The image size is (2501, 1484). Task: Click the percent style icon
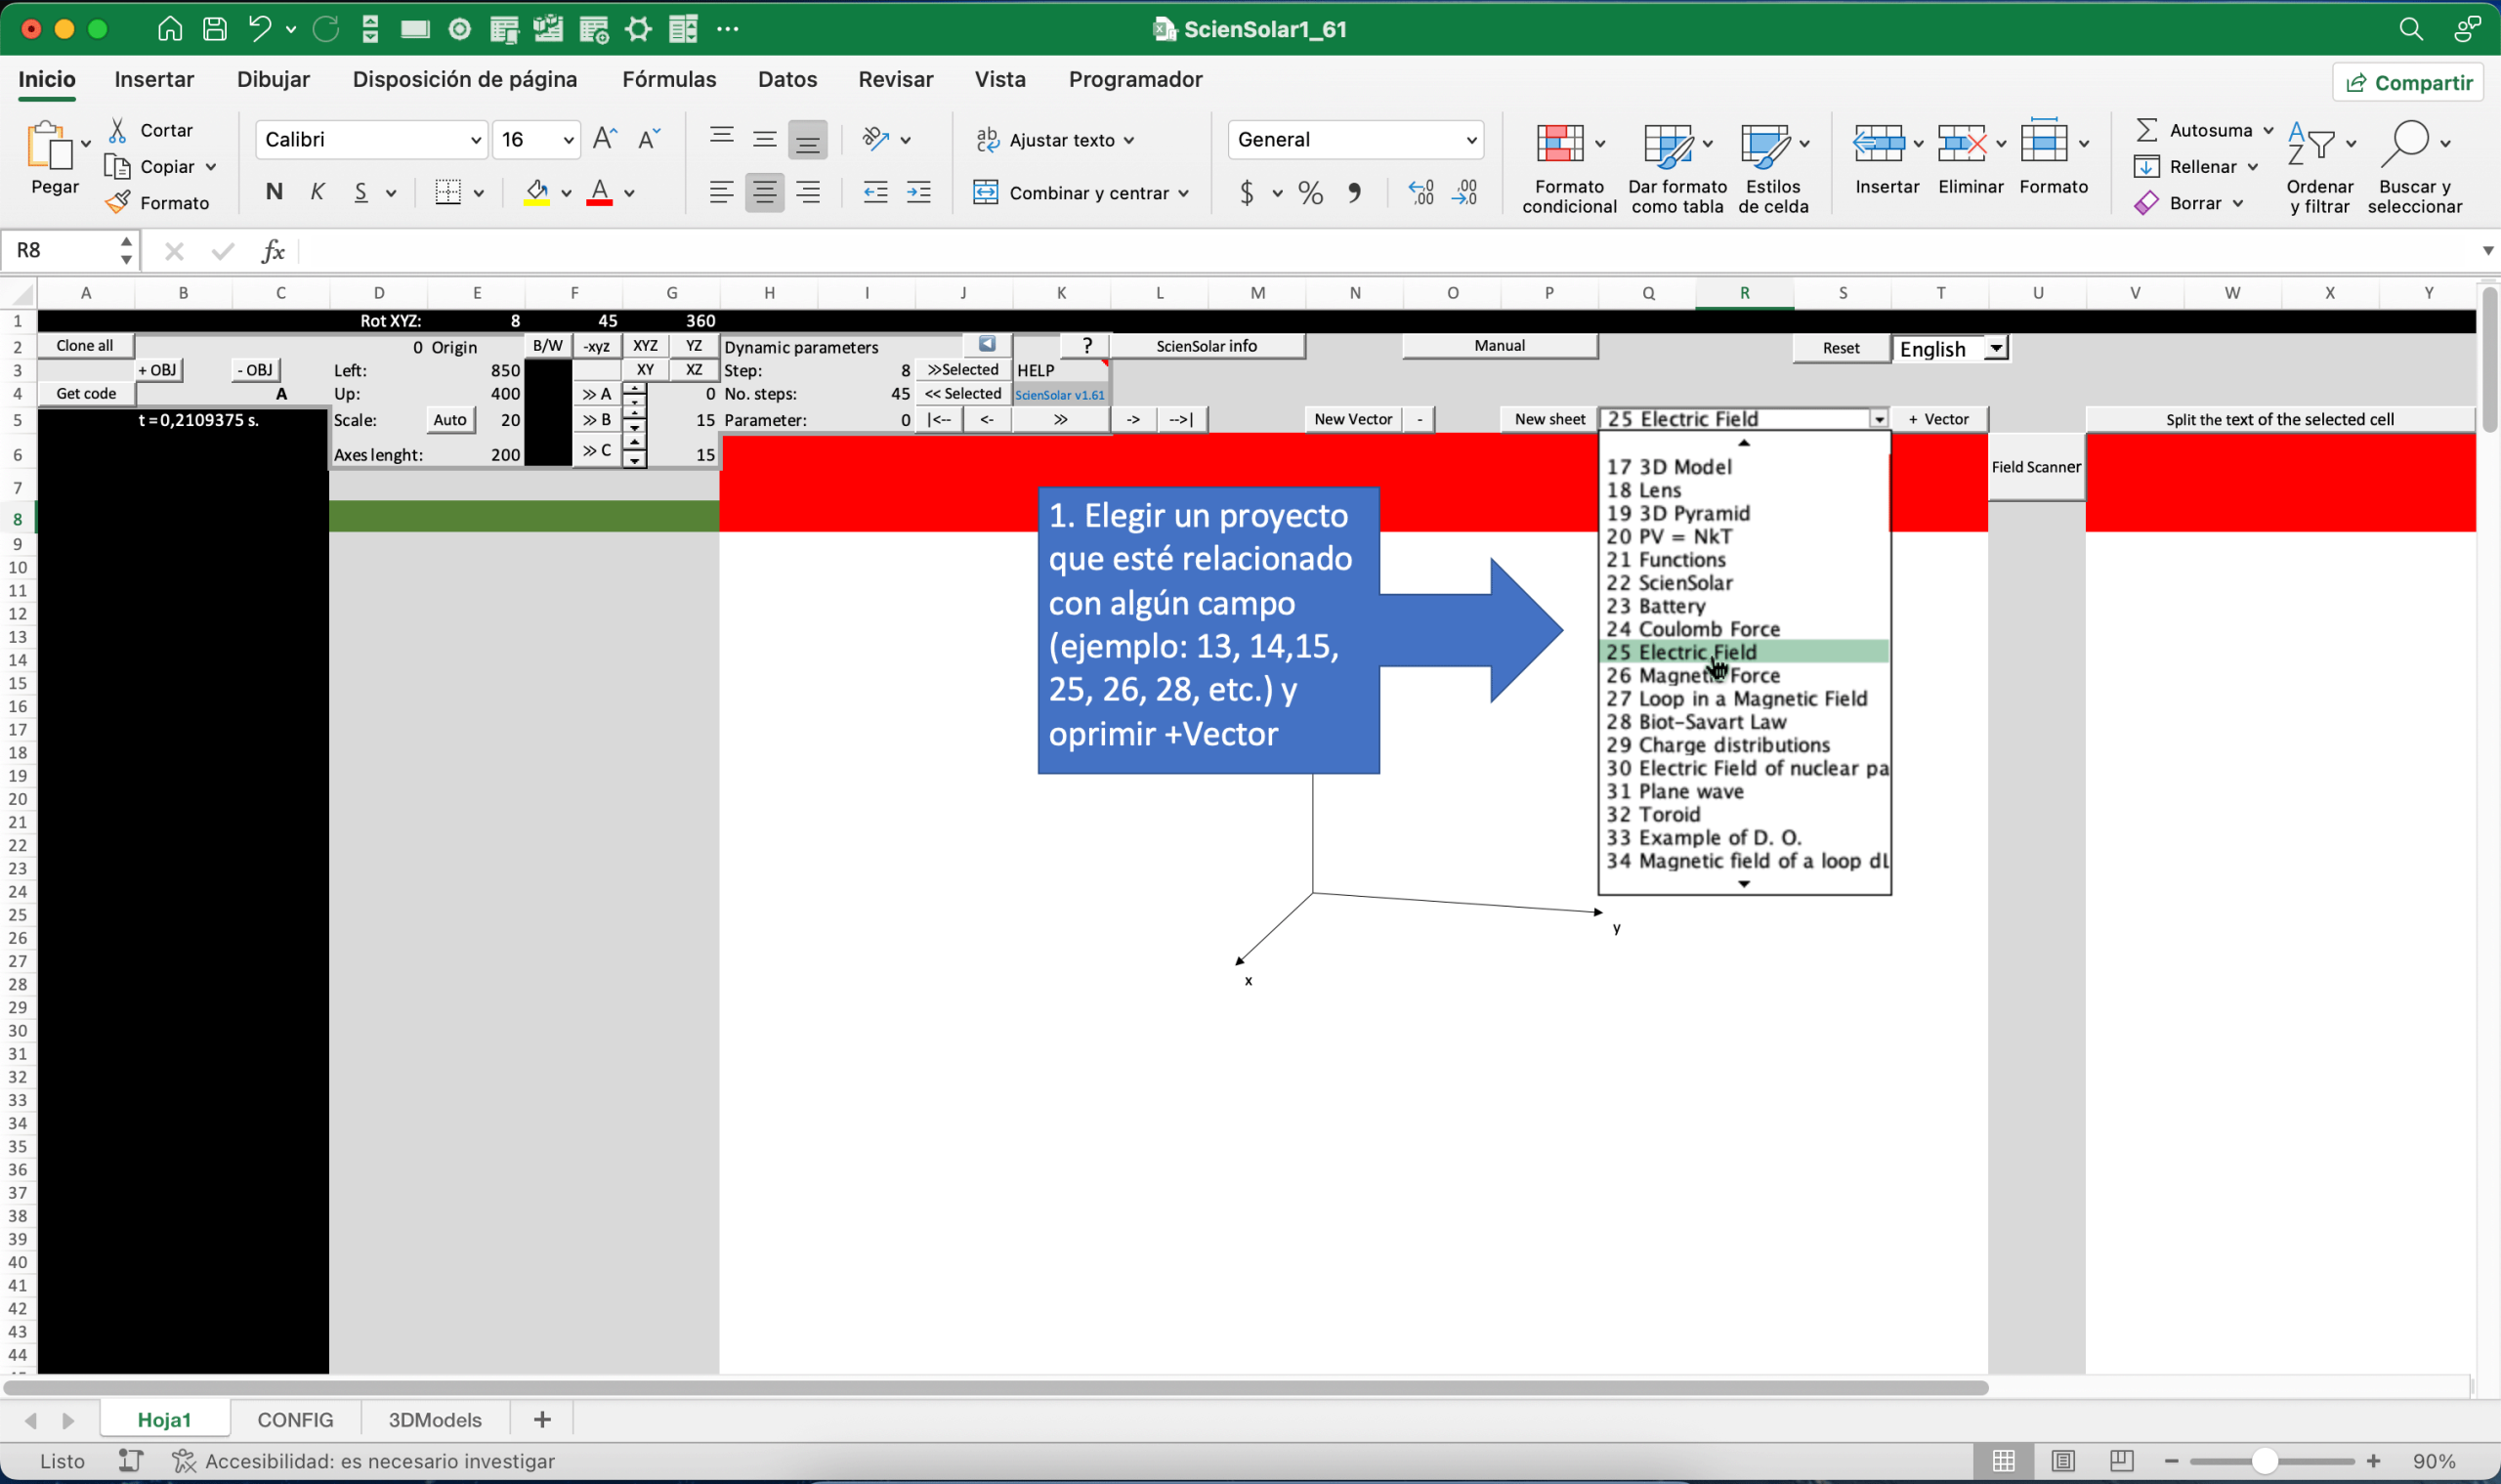[x=1310, y=192]
